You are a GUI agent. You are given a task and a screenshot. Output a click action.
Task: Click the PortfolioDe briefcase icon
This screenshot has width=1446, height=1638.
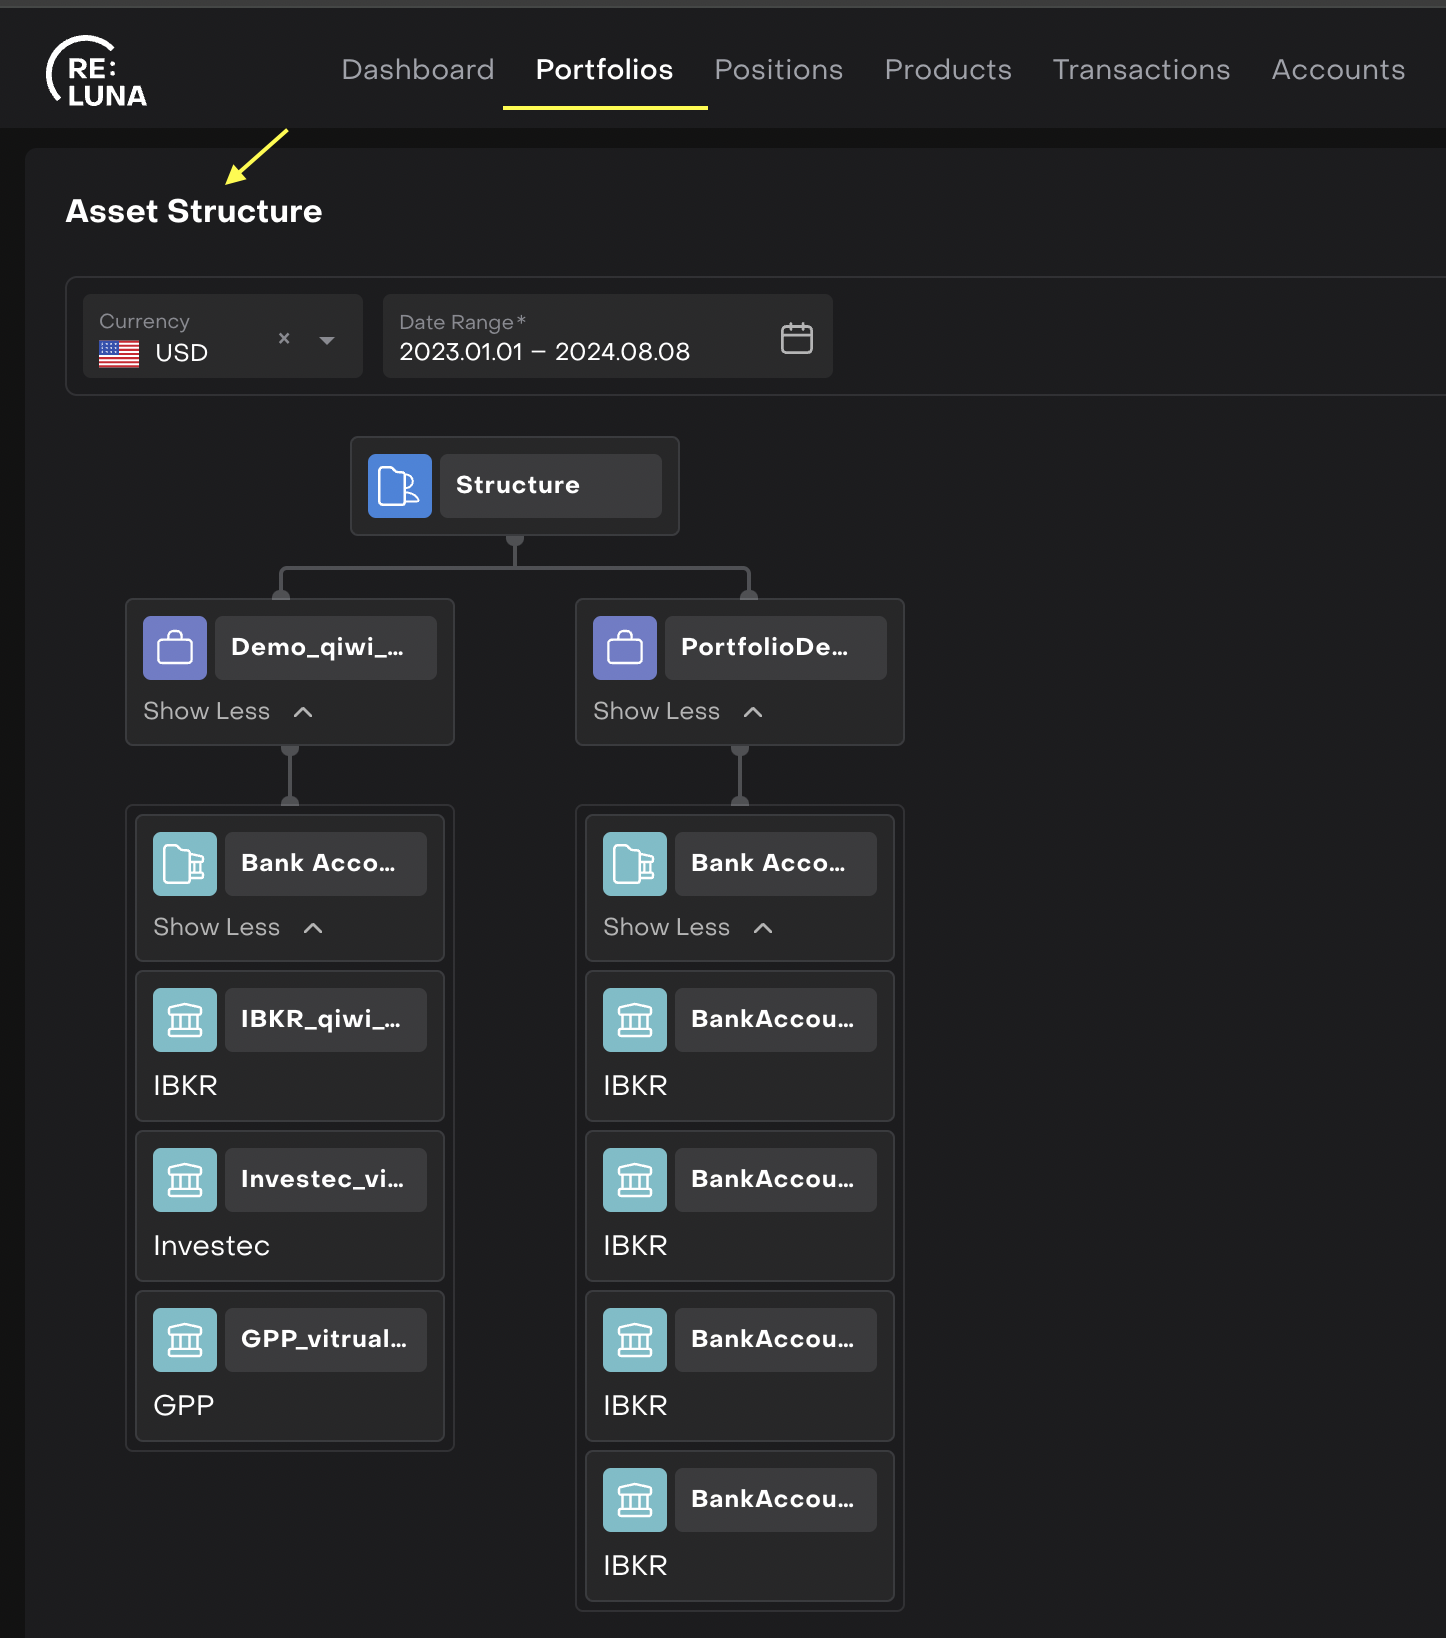pyautogui.click(x=625, y=648)
